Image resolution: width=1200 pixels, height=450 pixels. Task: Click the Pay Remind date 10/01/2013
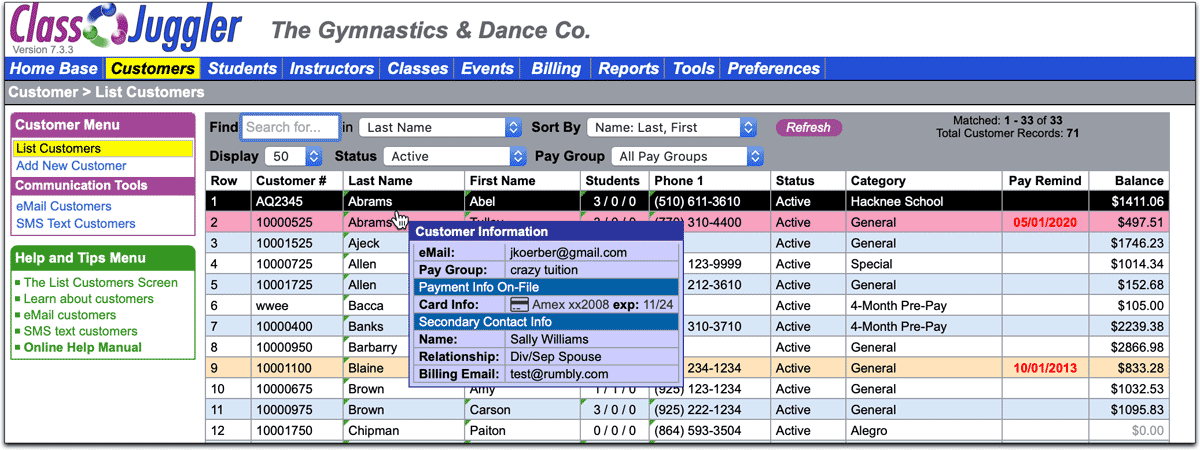point(1045,368)
